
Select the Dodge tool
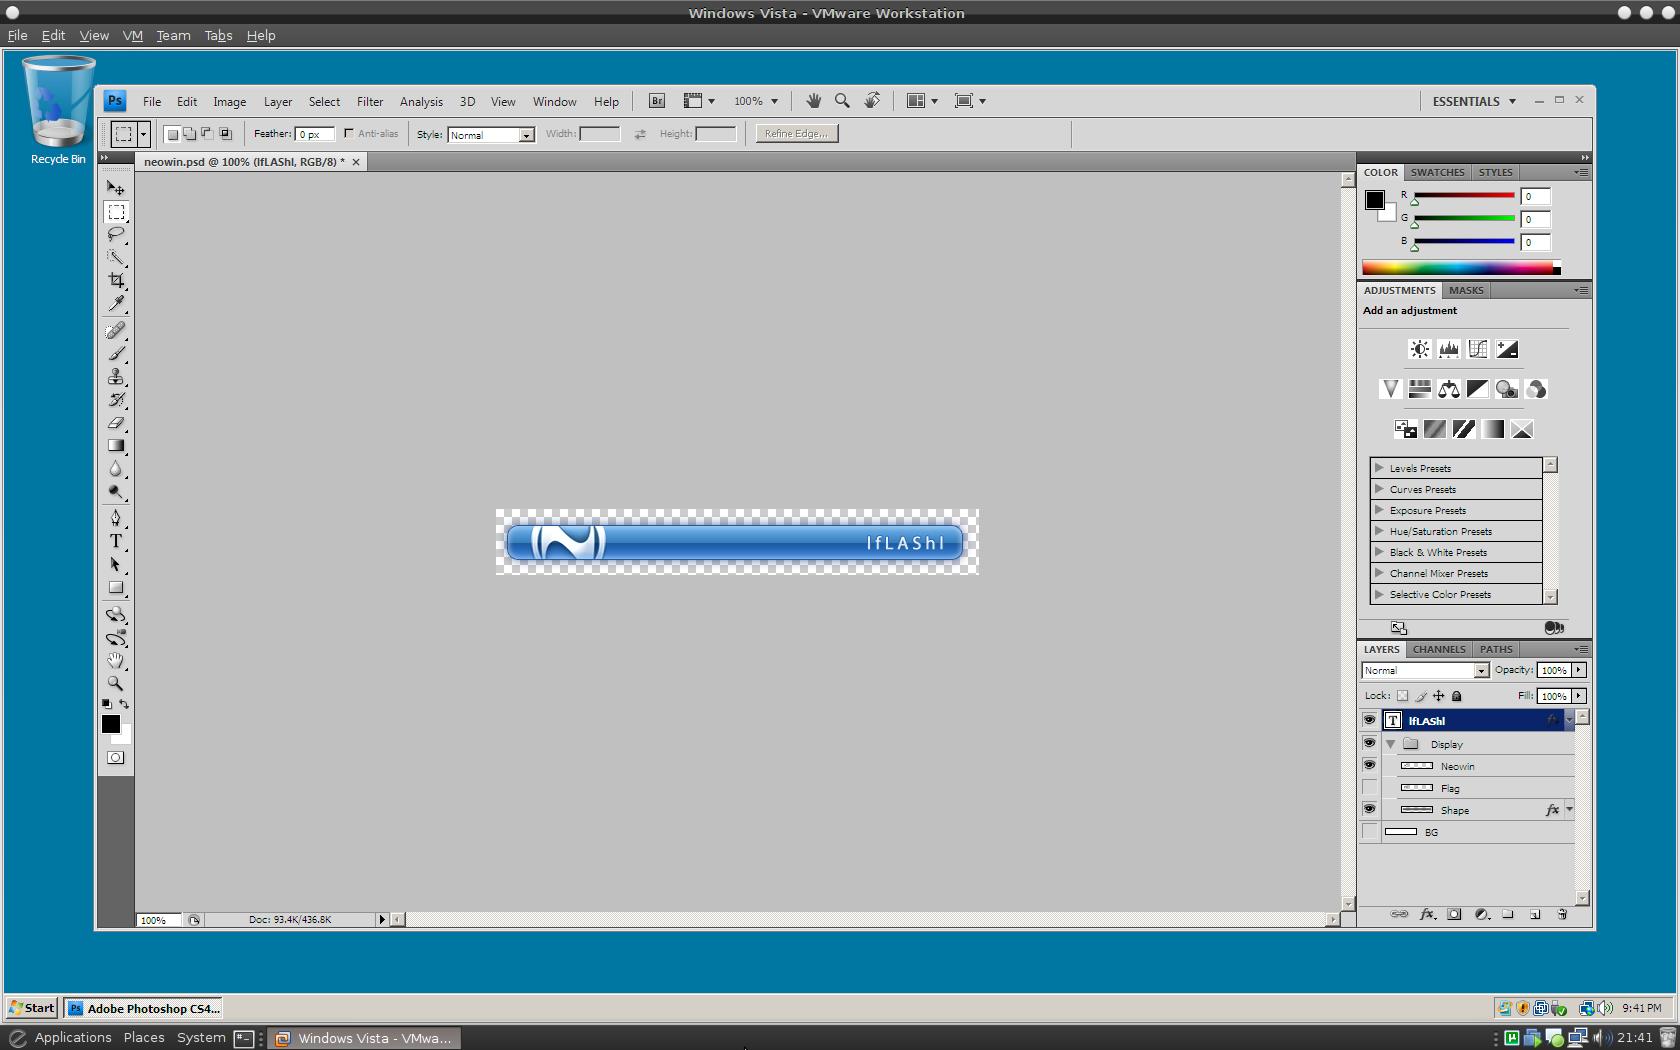pos(116,491)
